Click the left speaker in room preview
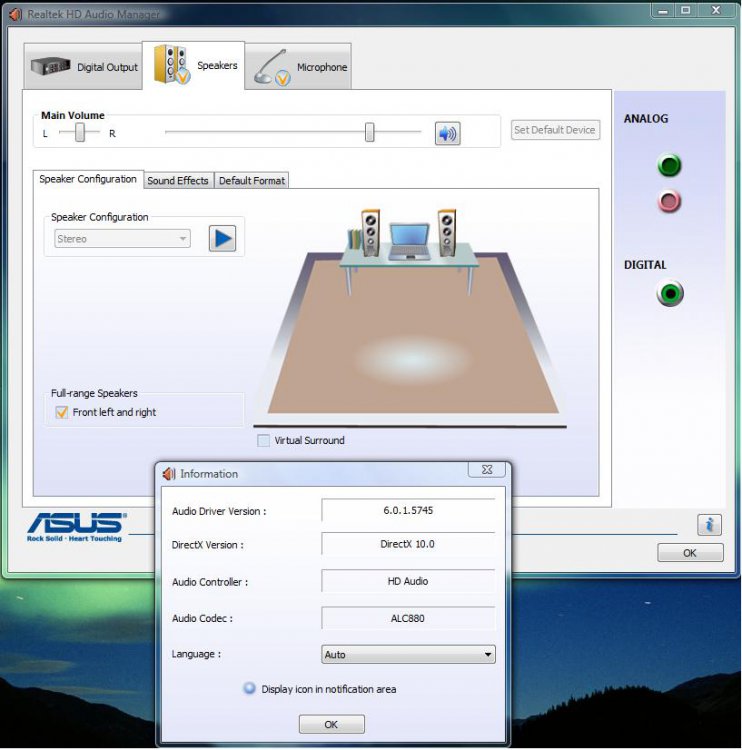Viewport: 742px width, 750px height. pos(370,232)
